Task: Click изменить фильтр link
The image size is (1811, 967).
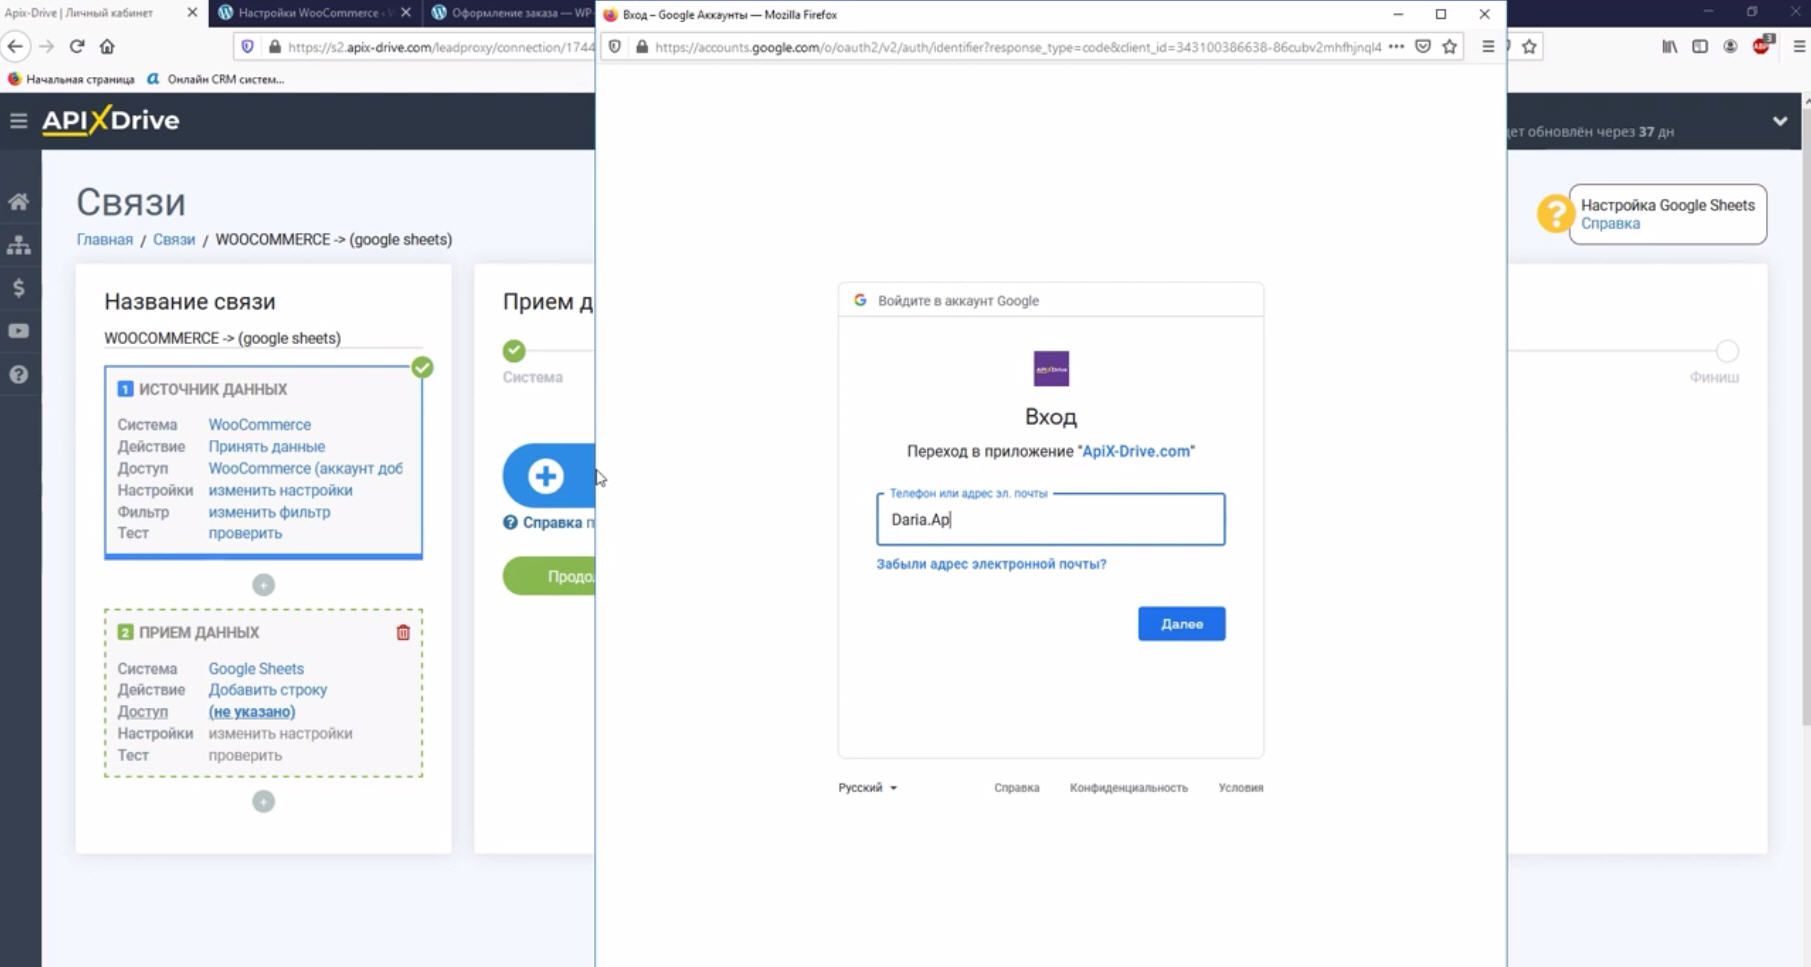Action: [269, 512]
